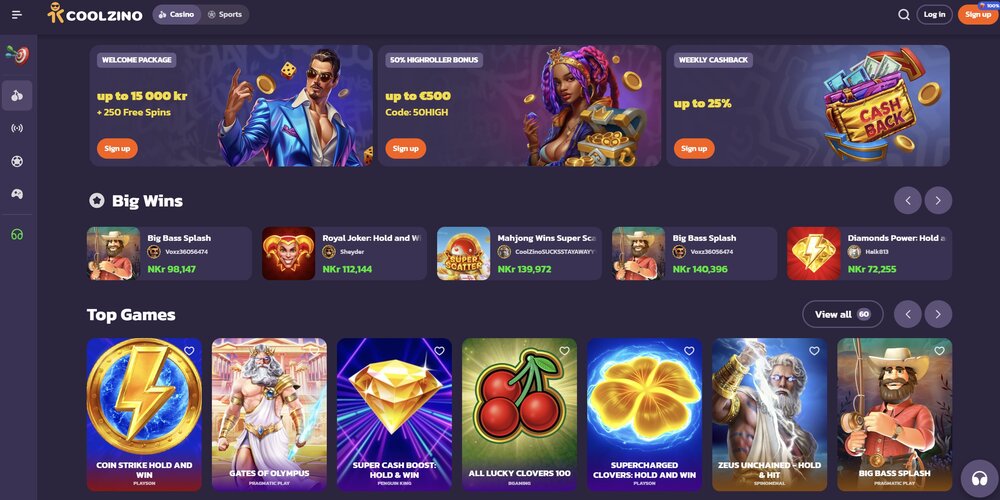The height and width of the screenshot is (500, 1000).
Task: Open Zeus Unchained Hold & Hit thumbnail
Action: pyautogui.click(x=769, y=414)
